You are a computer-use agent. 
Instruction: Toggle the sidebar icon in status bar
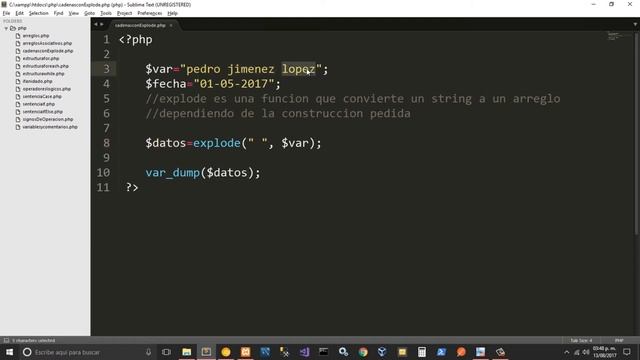point(6,340)
